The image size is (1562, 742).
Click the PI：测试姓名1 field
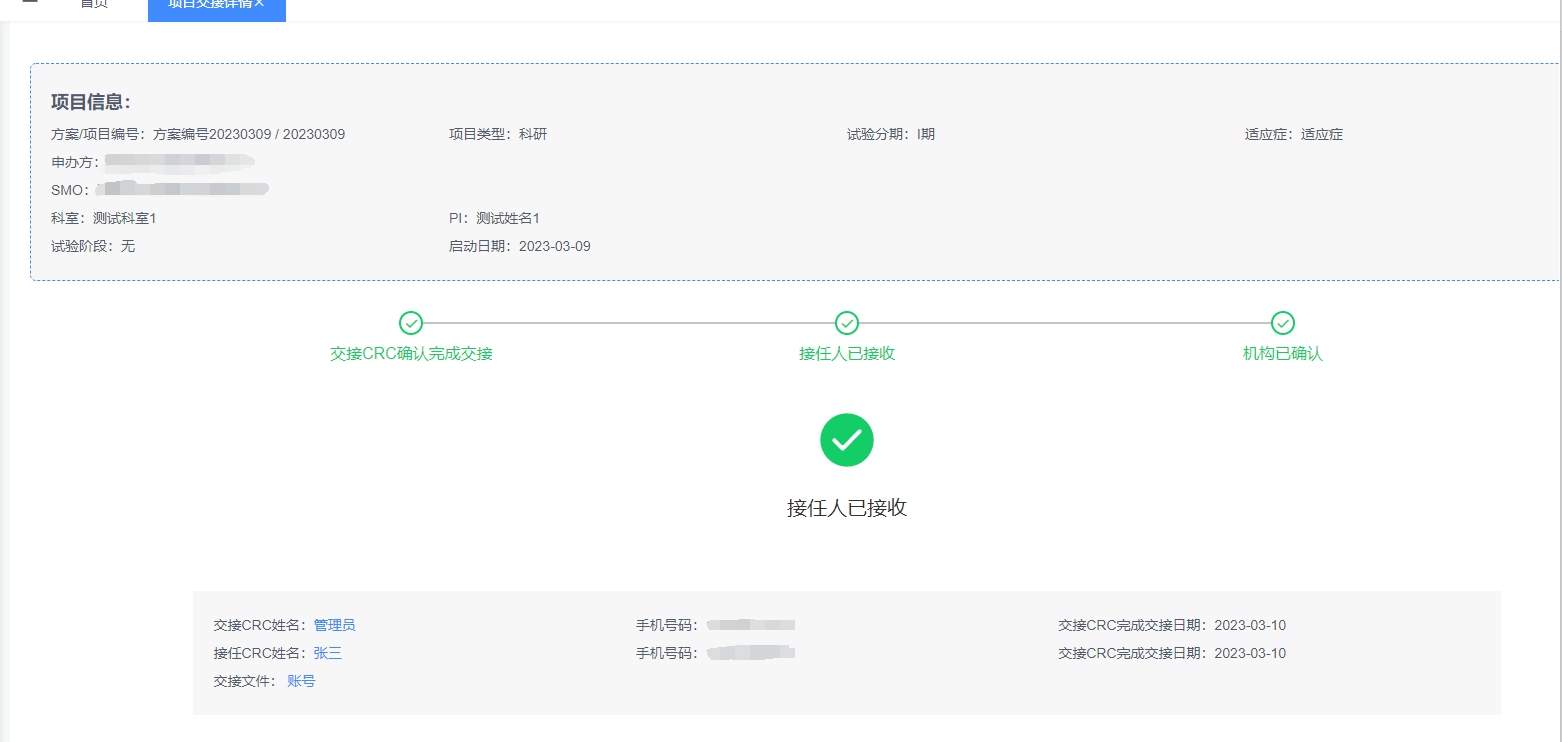coord(494,218)
